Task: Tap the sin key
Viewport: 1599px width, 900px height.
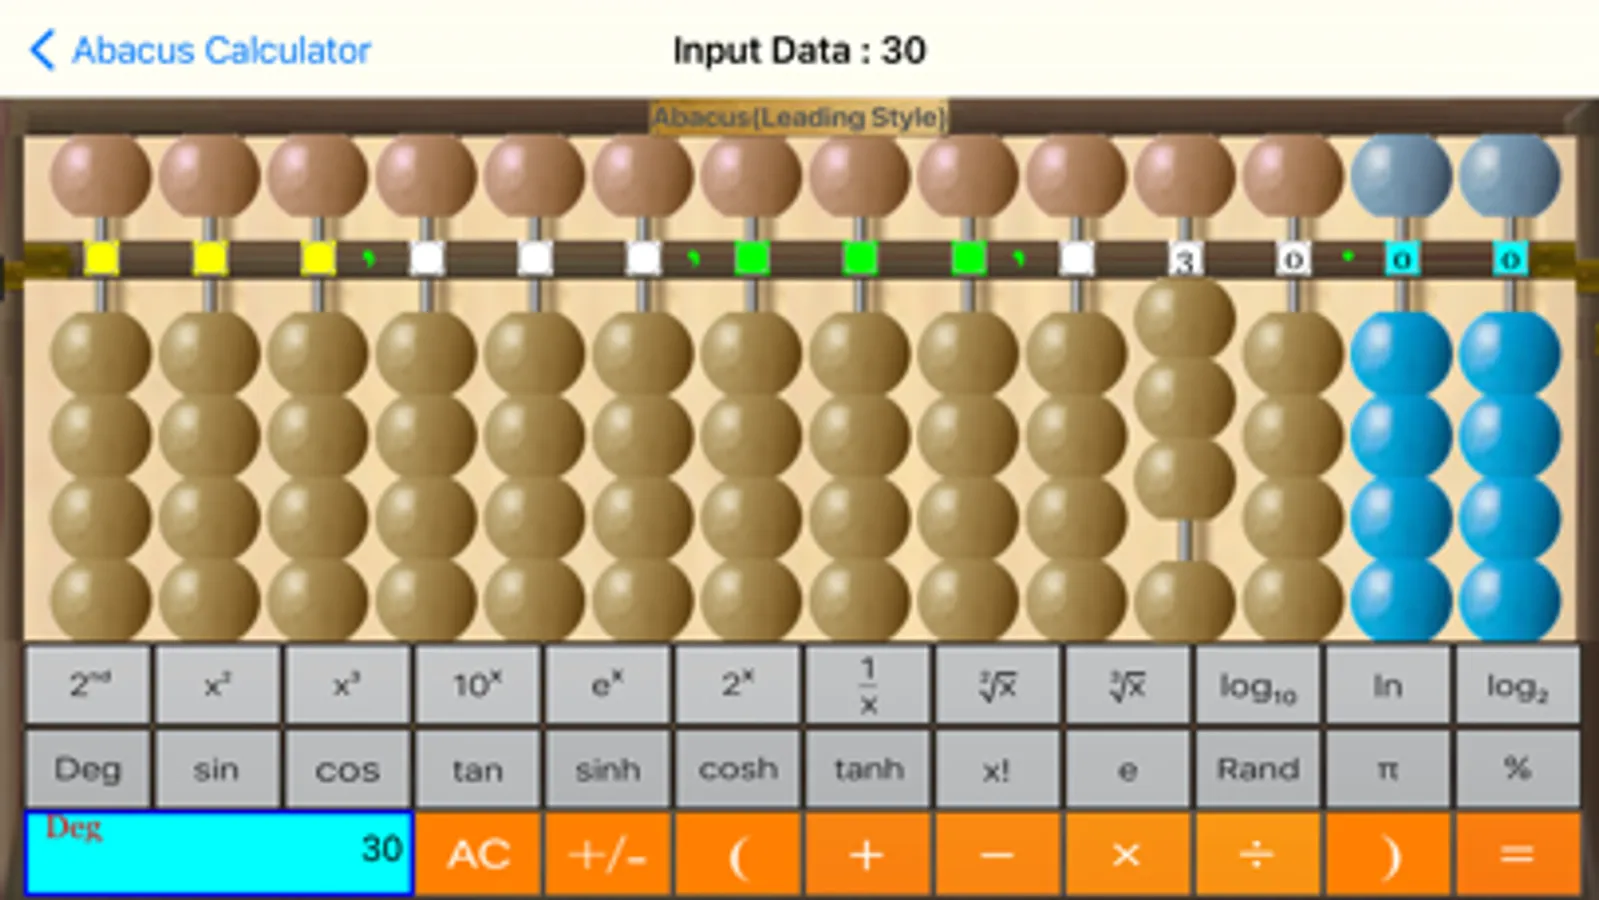Action: 218,769
